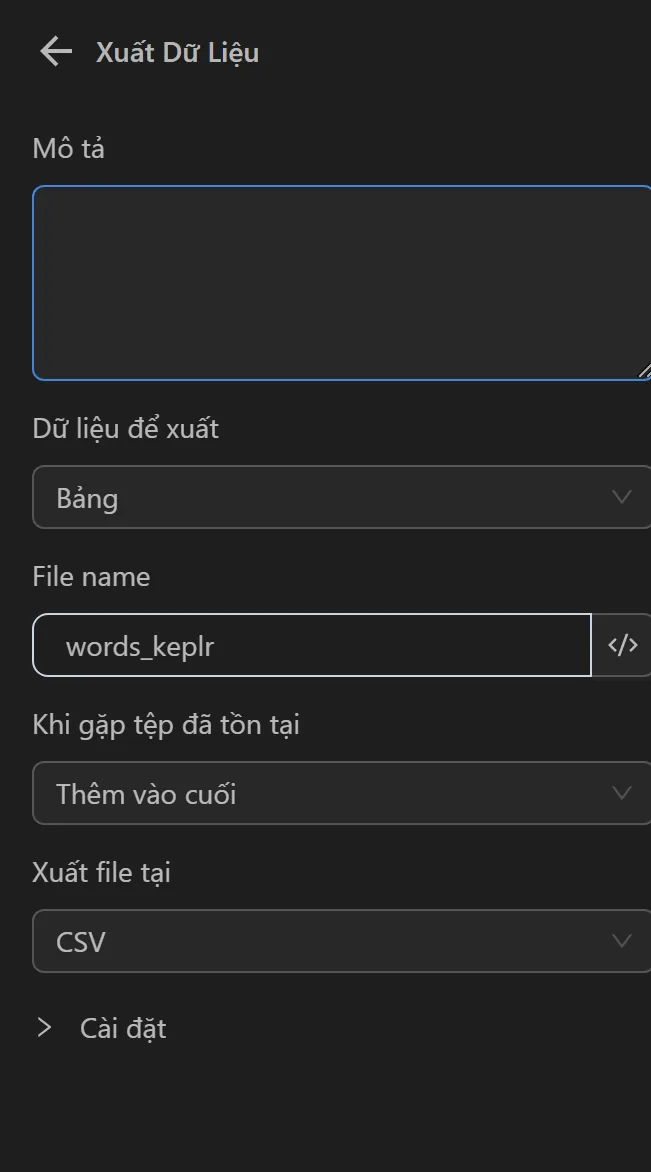Expand the Cài đặt section arrow
This screenshot has height=1172, width=651.
pos(44,1028)
